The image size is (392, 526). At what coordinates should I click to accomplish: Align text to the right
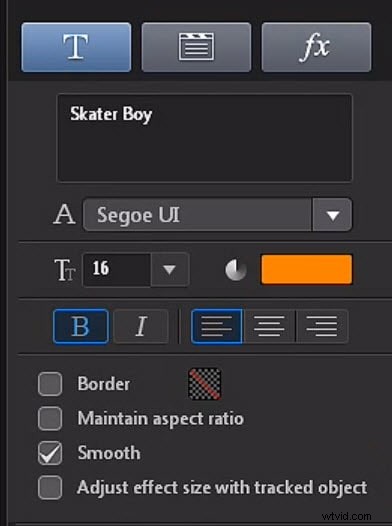322,326
